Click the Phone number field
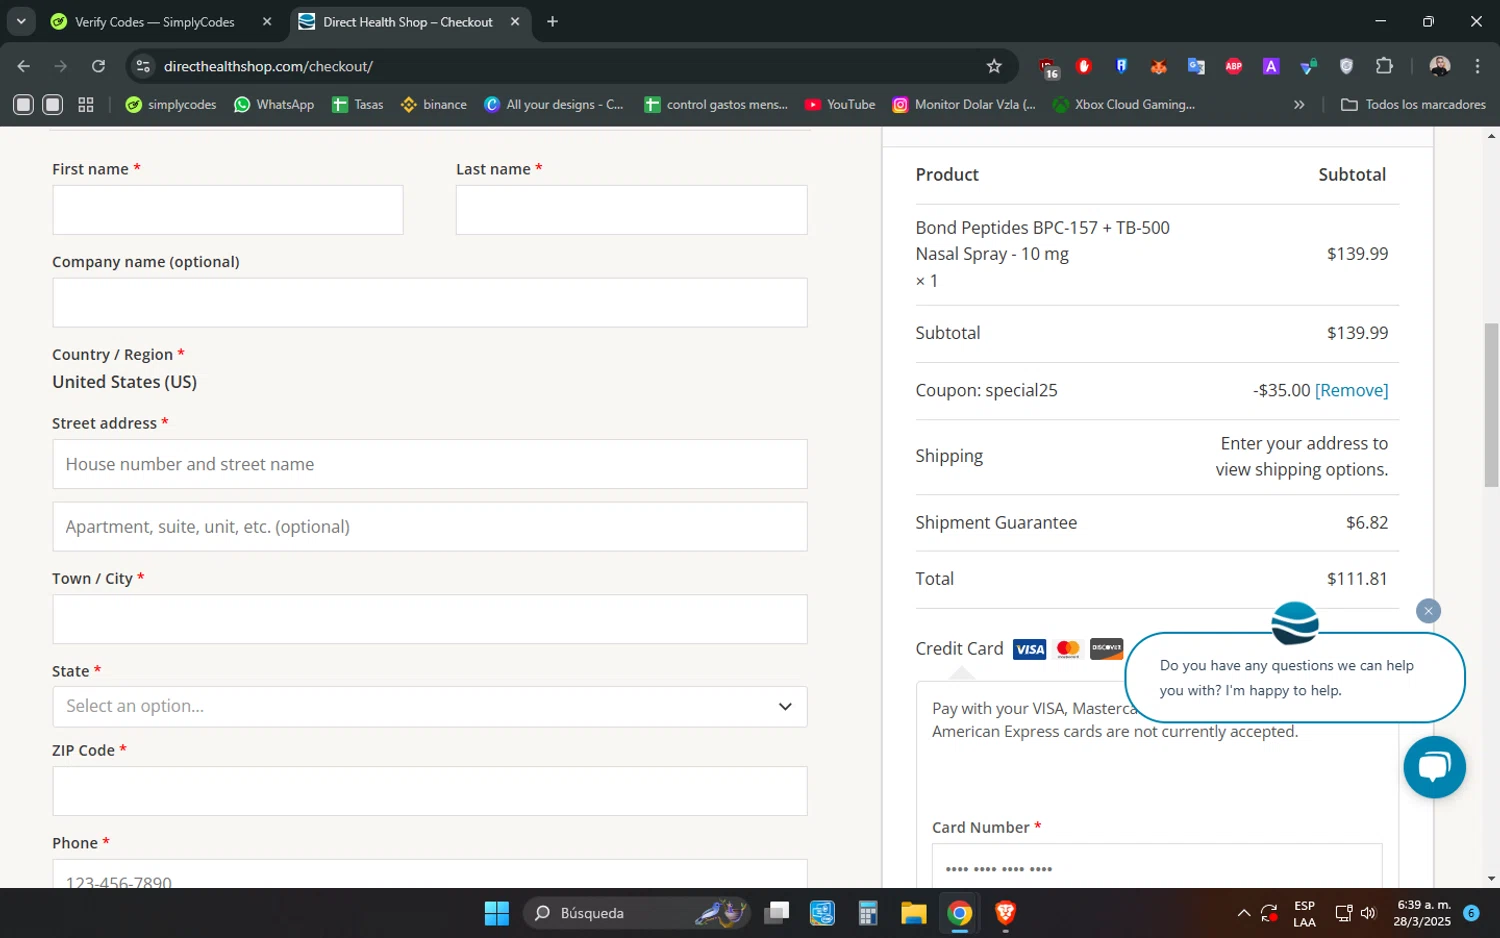 430,874
